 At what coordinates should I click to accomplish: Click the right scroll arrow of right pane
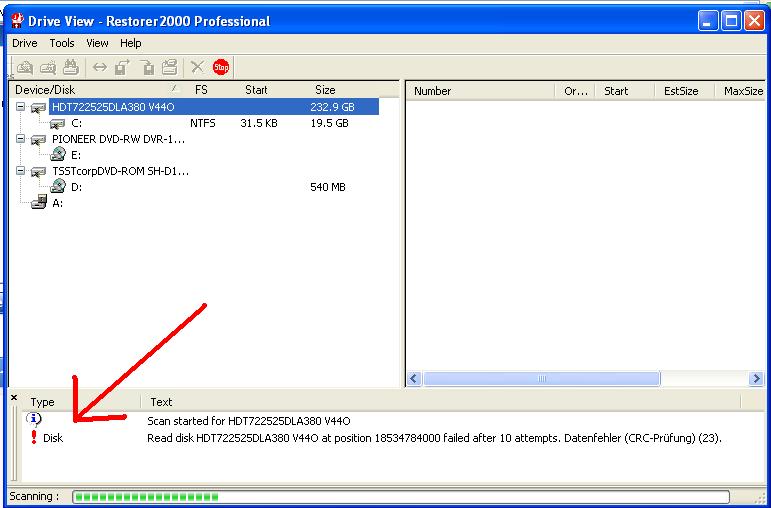[756, 379]
